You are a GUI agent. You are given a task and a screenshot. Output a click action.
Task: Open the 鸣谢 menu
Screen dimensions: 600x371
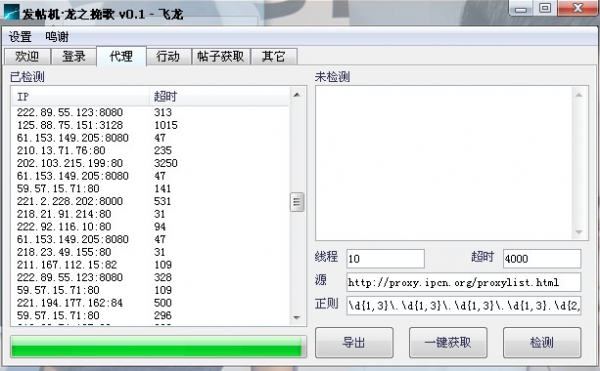pos(57,37)
